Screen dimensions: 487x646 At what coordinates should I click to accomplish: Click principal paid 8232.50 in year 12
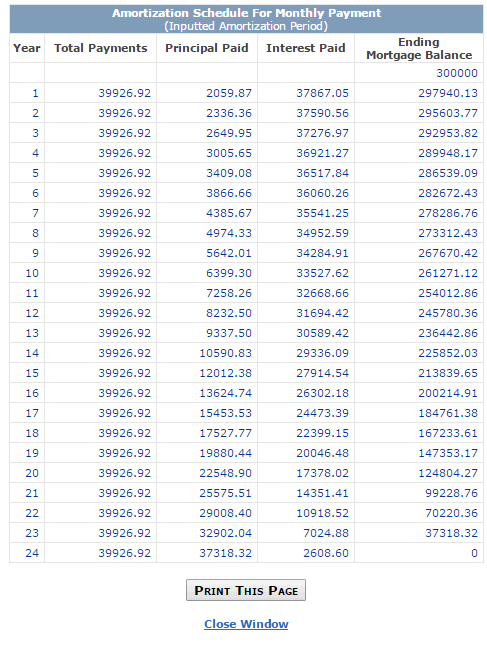pyautogui.click(x=207, y=313)
